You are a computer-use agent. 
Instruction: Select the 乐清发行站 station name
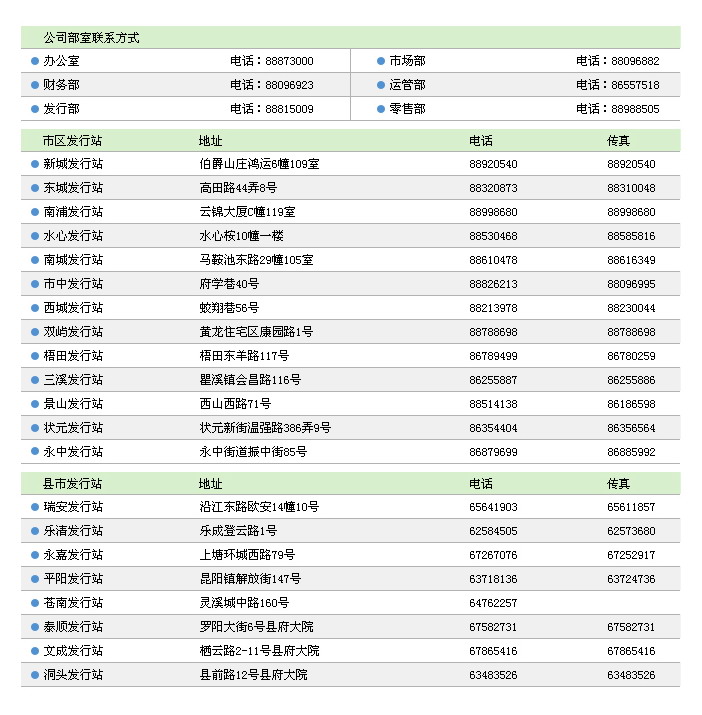[73, 531]
